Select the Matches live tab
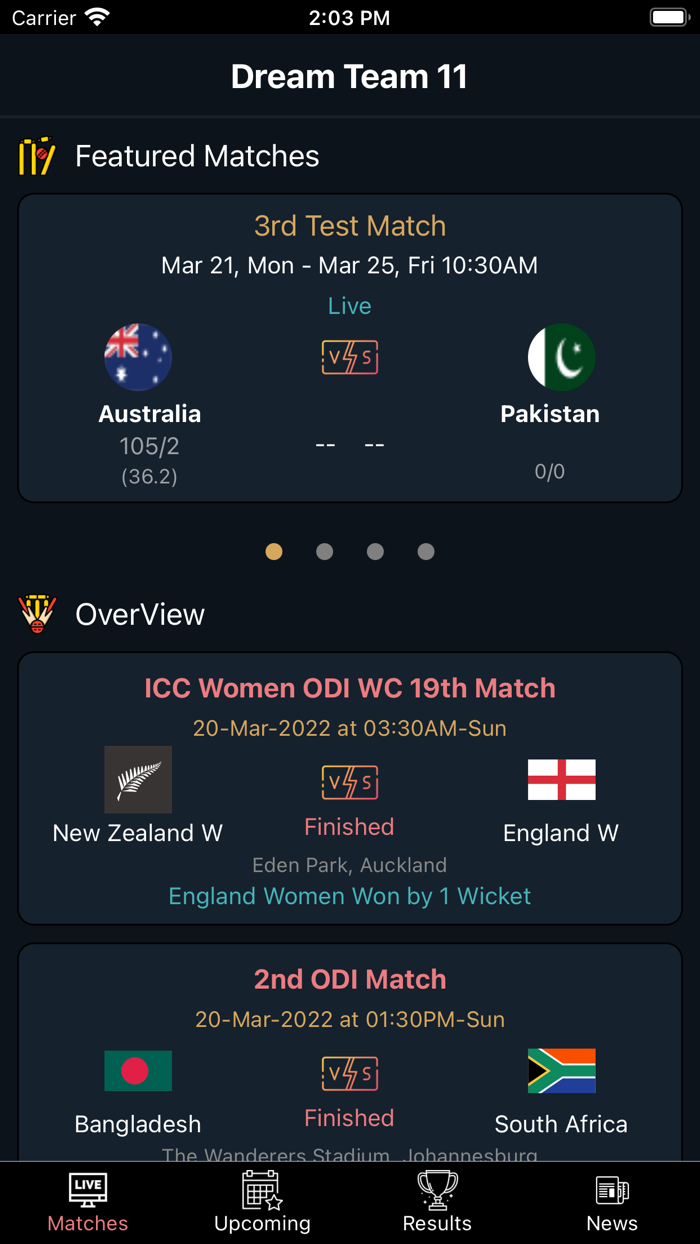This screenshot has height=1244, width=700. [88, 1203]
